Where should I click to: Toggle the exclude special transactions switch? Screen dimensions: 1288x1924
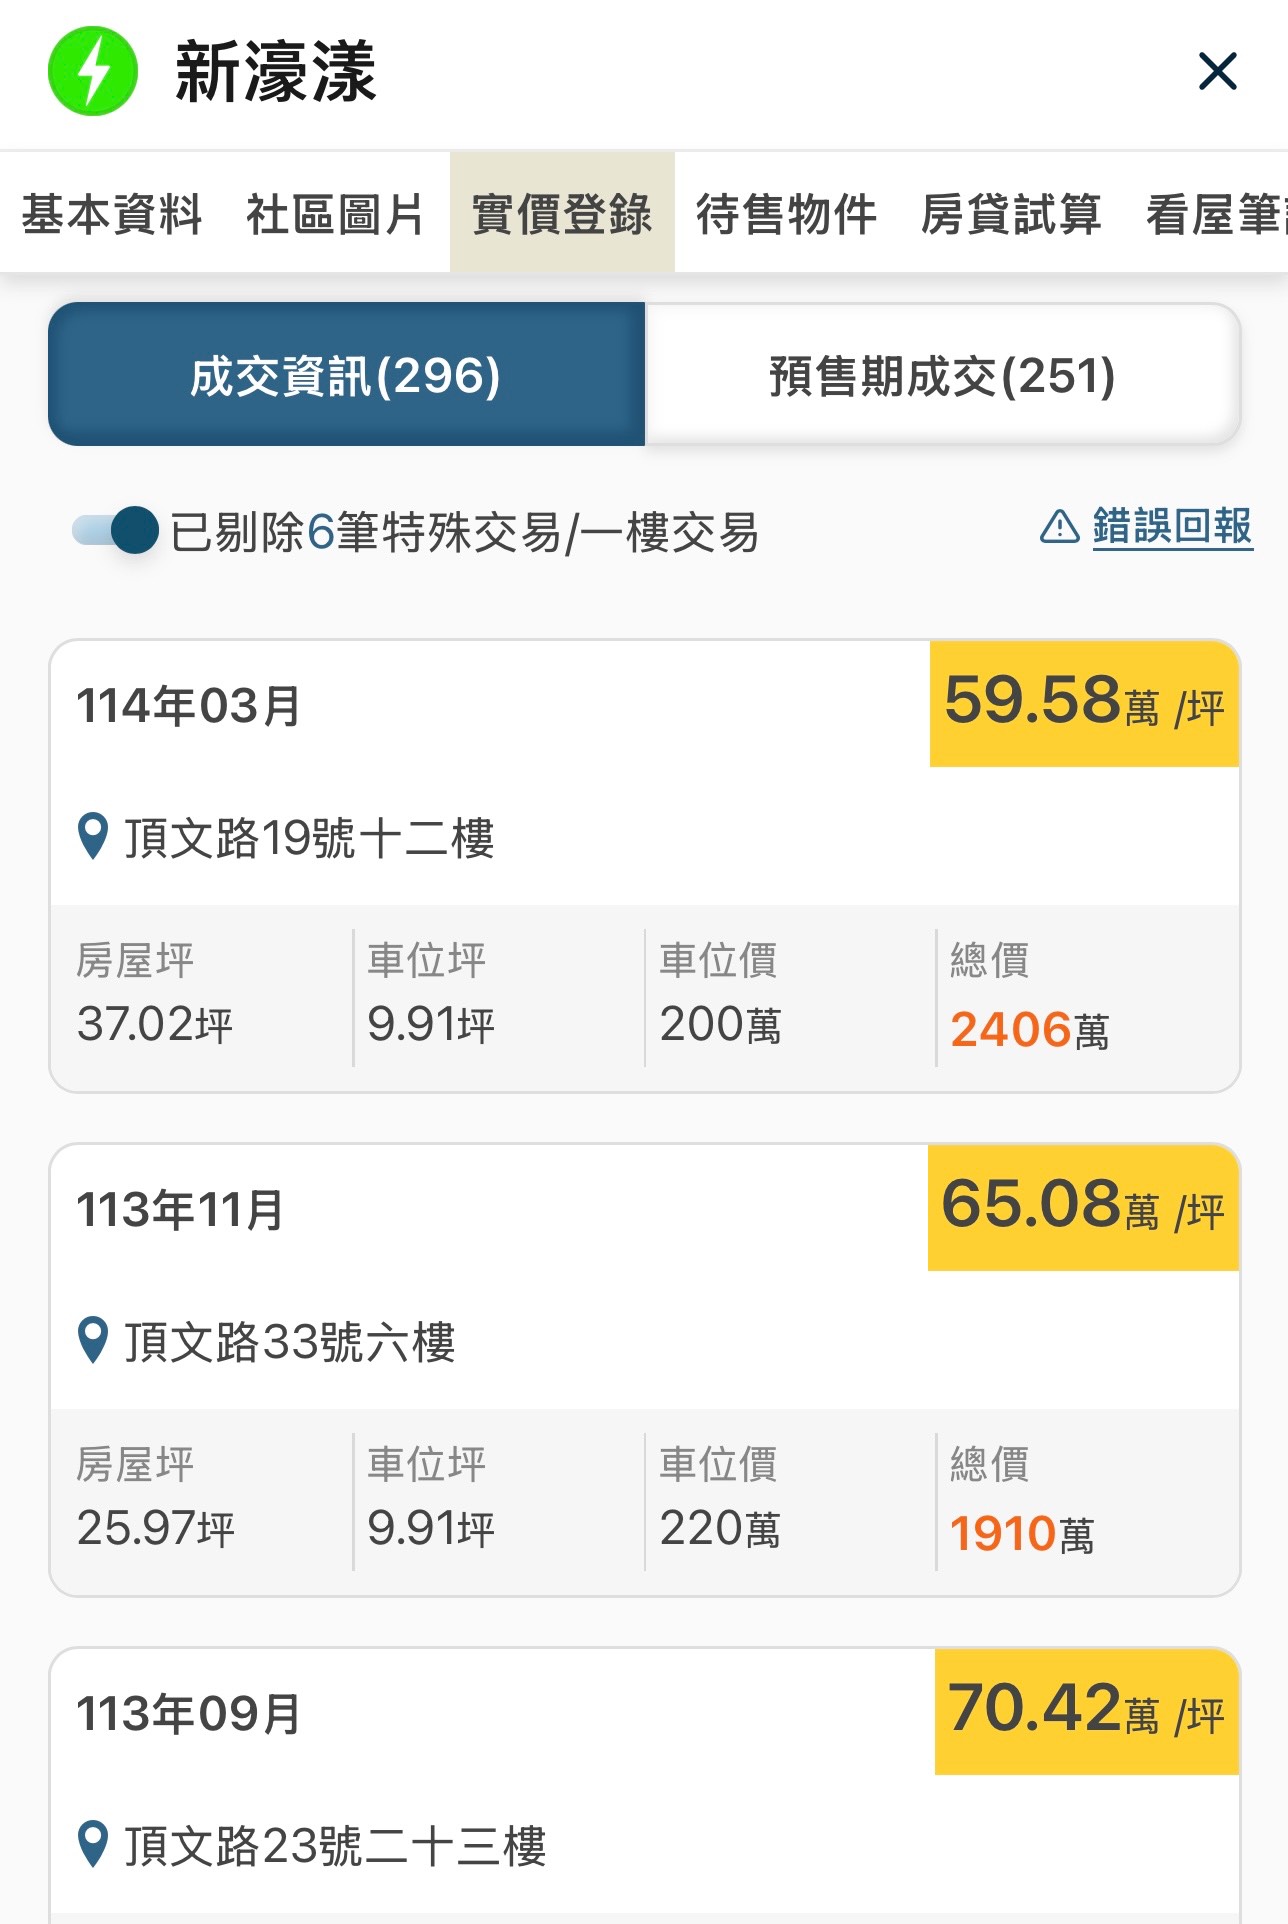point(116,530)
